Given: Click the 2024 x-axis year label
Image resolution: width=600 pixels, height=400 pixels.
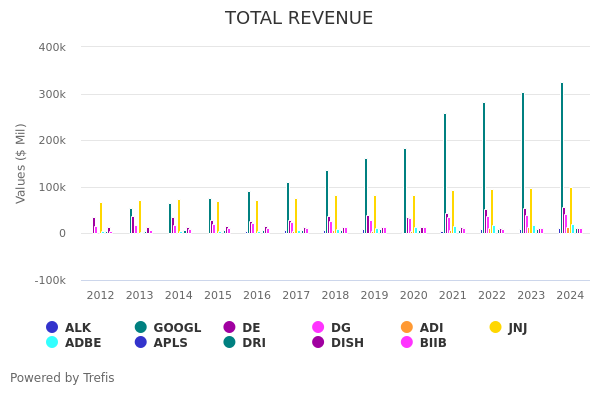Looking at the screenshot, I should pyautogui.click(x=570, y=296).
